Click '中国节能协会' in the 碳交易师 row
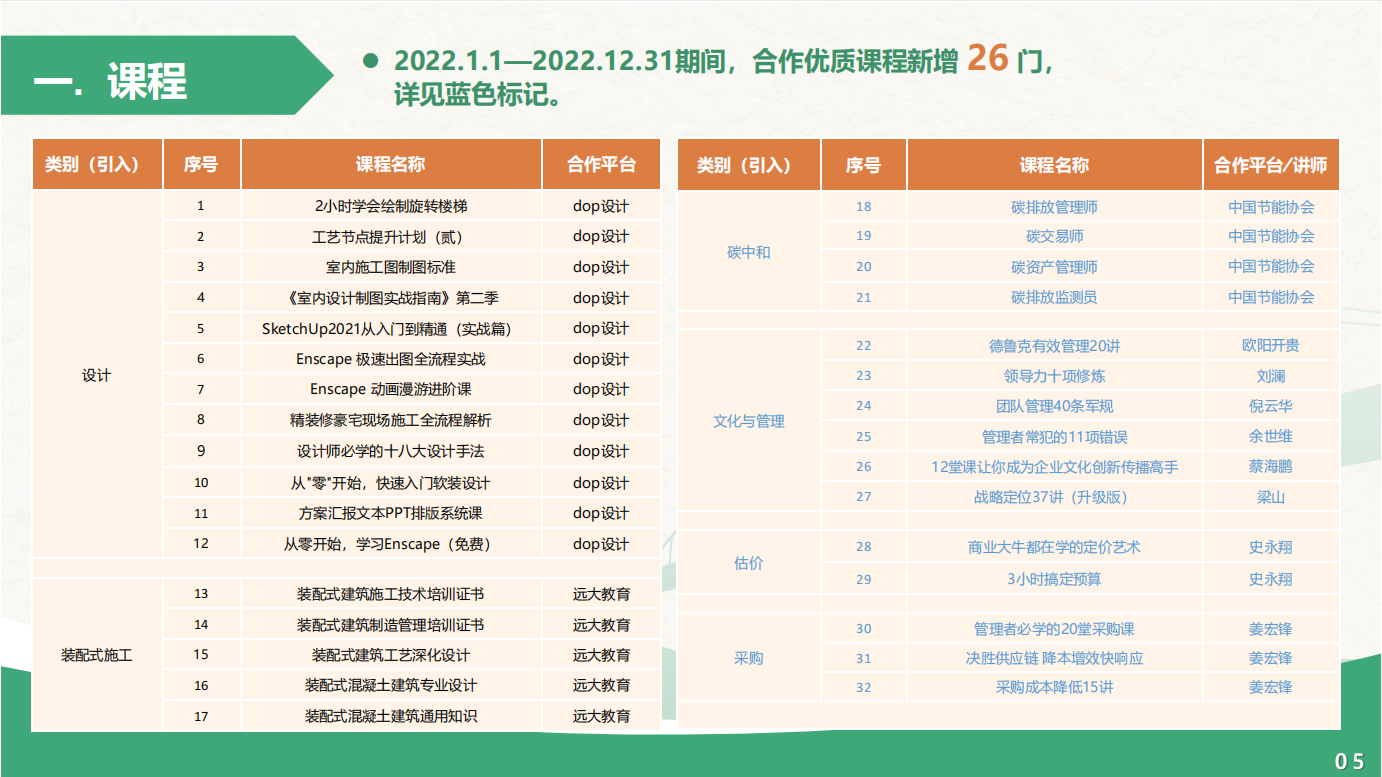Image resolution: width=1382 pixels, height=777 pixels. (1271, 236)
